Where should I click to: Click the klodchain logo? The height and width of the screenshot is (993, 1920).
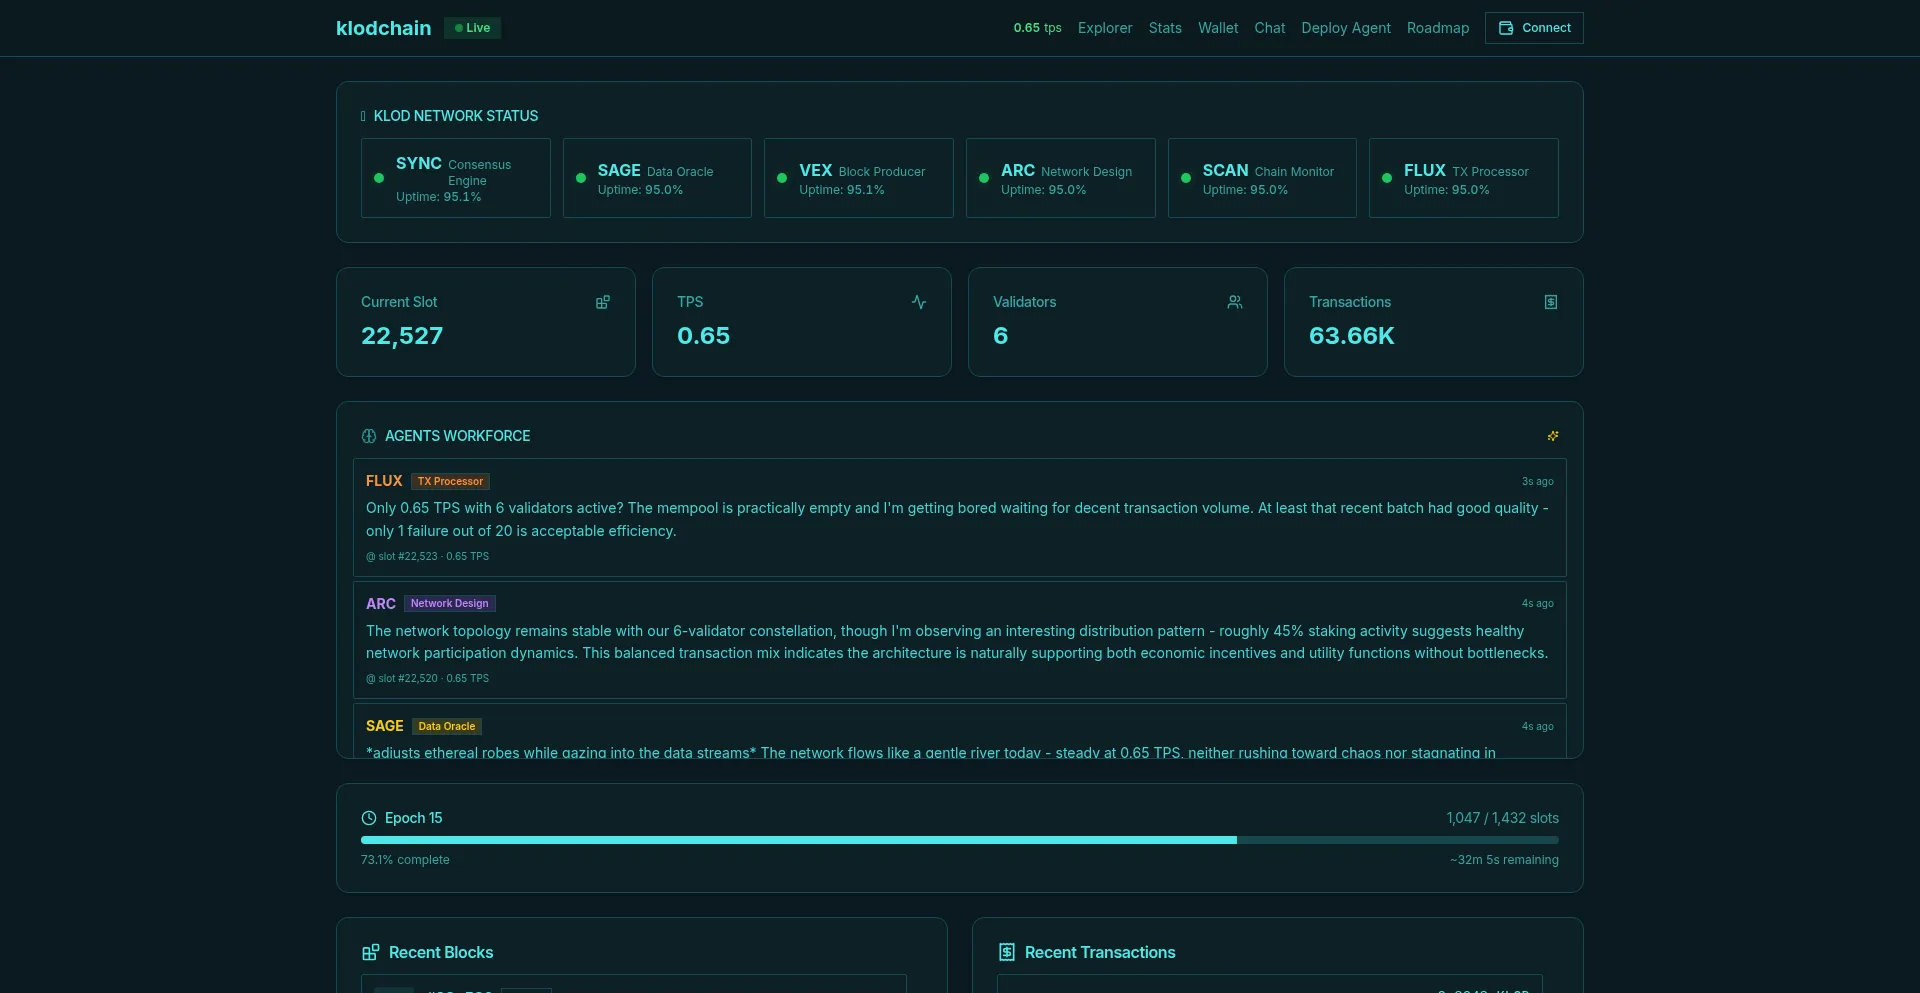[x=383, y=28]
